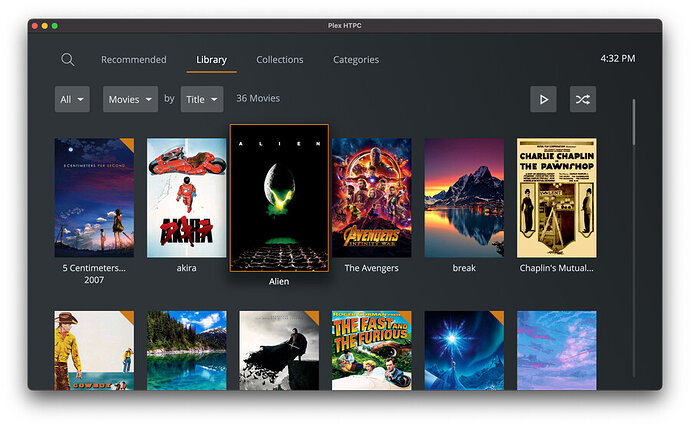Click the break title caption
The image size is (690, 426).
[x=464, y=268]
